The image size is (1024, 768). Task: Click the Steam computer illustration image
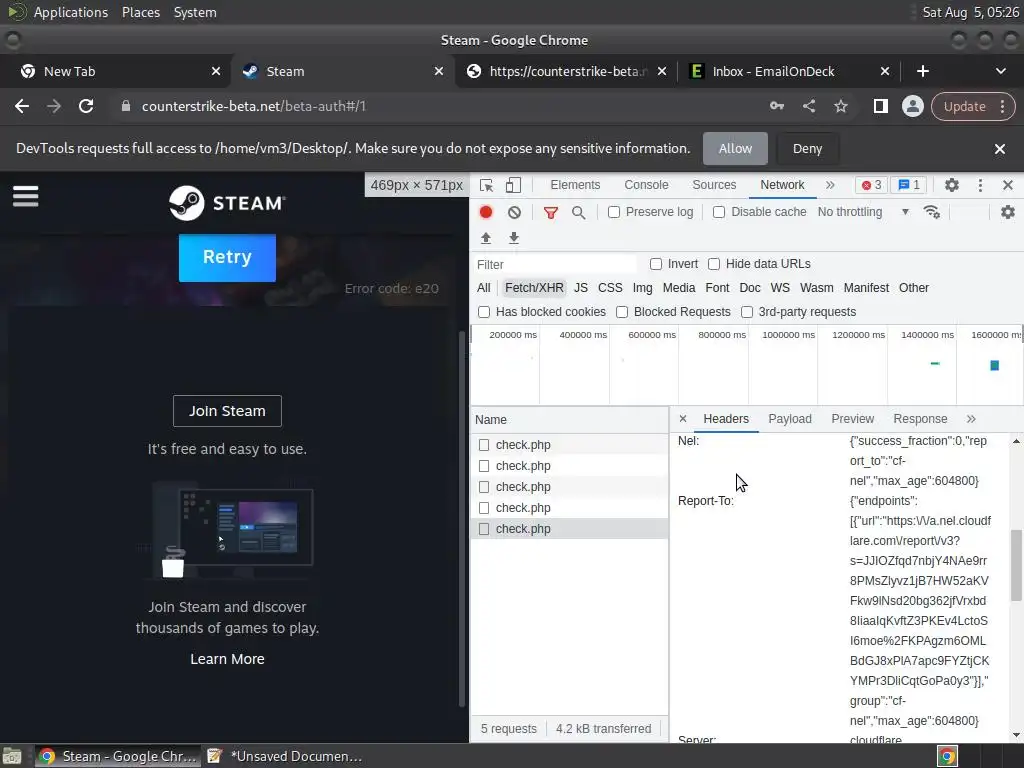pyautogui.click(x=227, y=529)
